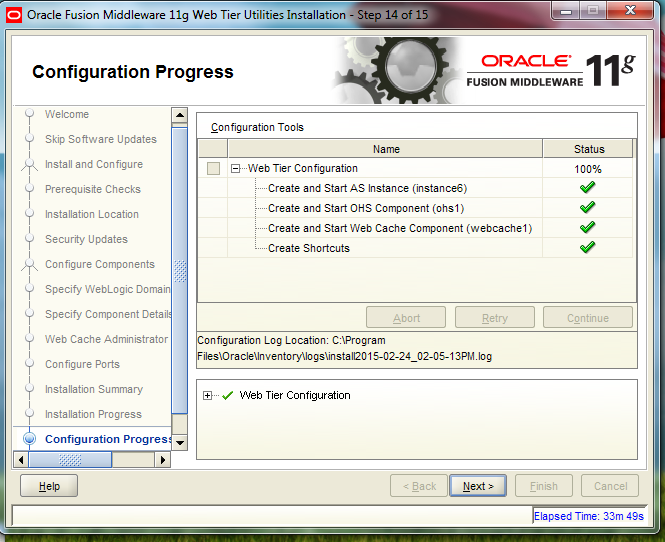Click the Elapsed Time status text
Image resolution: width=665 pixels, height=542 pixels.
pos(589,516)
